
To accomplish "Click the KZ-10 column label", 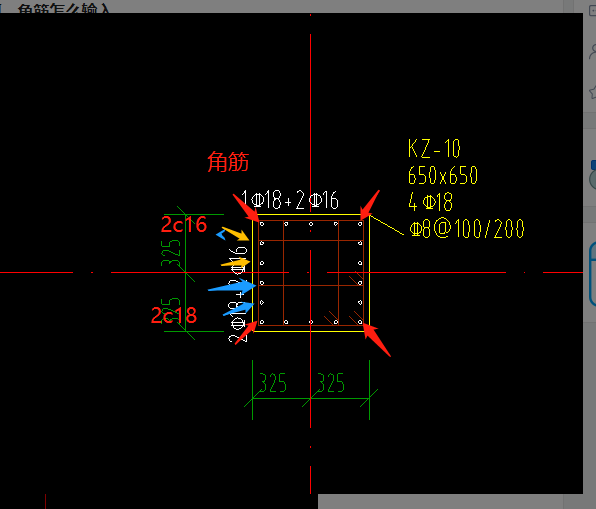I will (434, 148).
